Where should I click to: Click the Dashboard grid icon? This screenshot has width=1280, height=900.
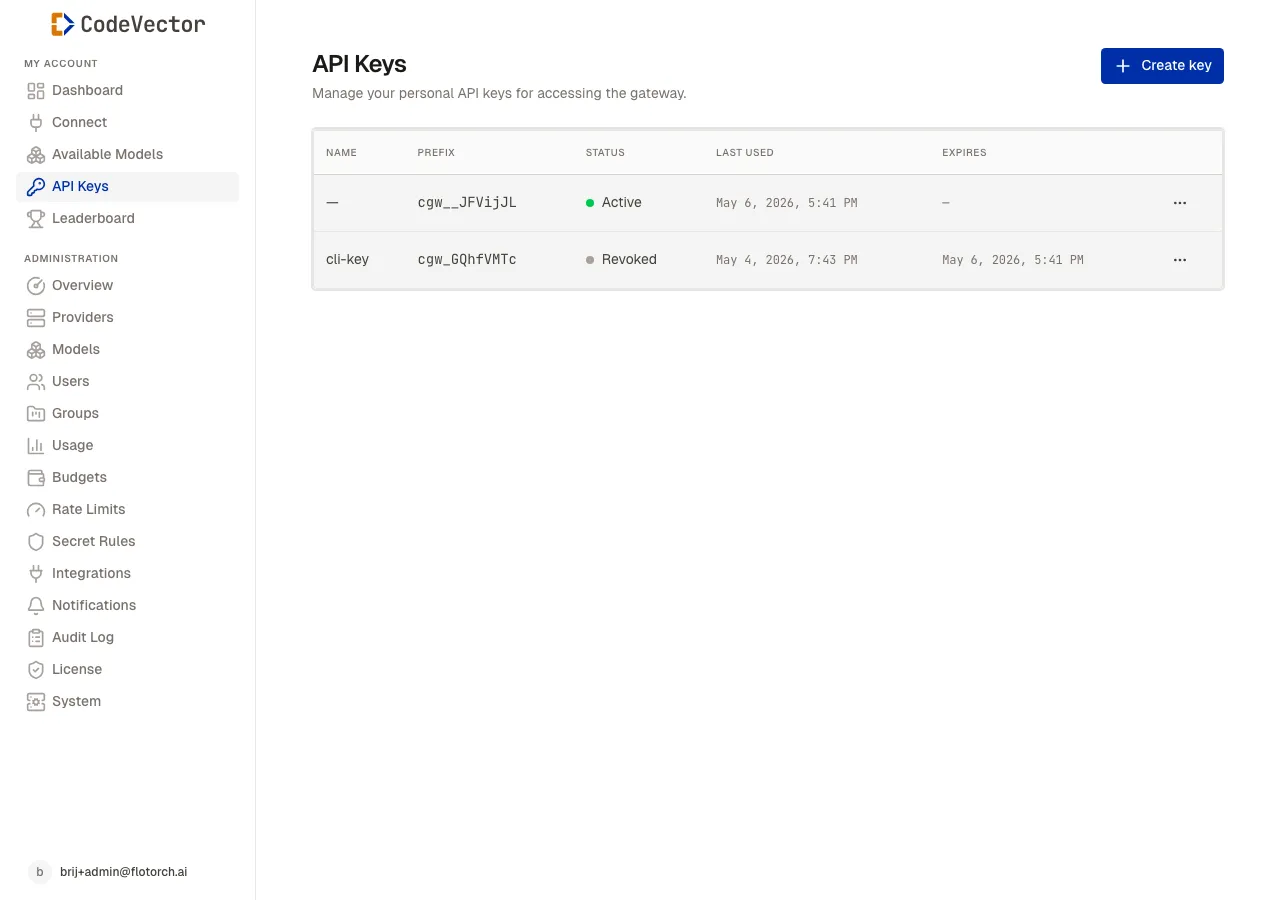point(36,91)
